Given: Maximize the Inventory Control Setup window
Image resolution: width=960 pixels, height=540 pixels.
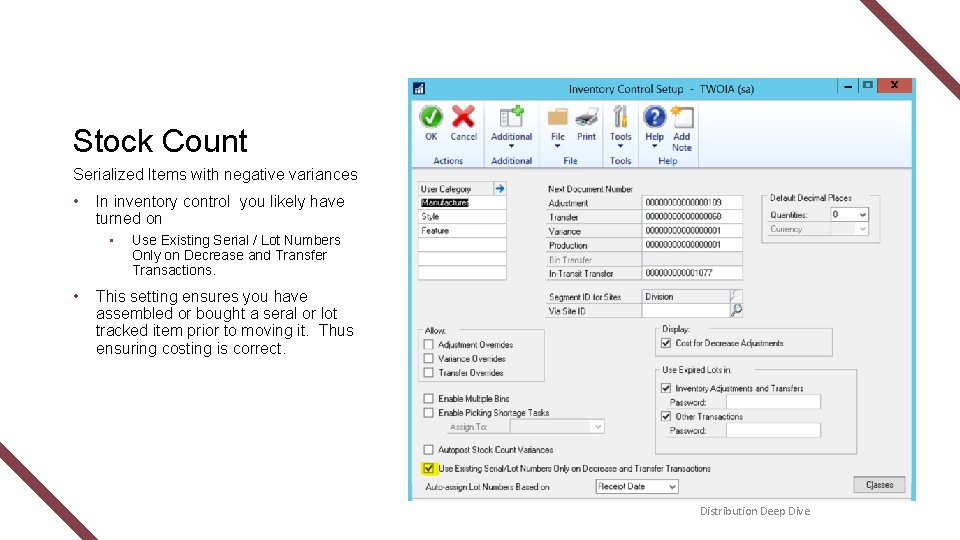Looking at the screenshot, I should click(868, 85).
